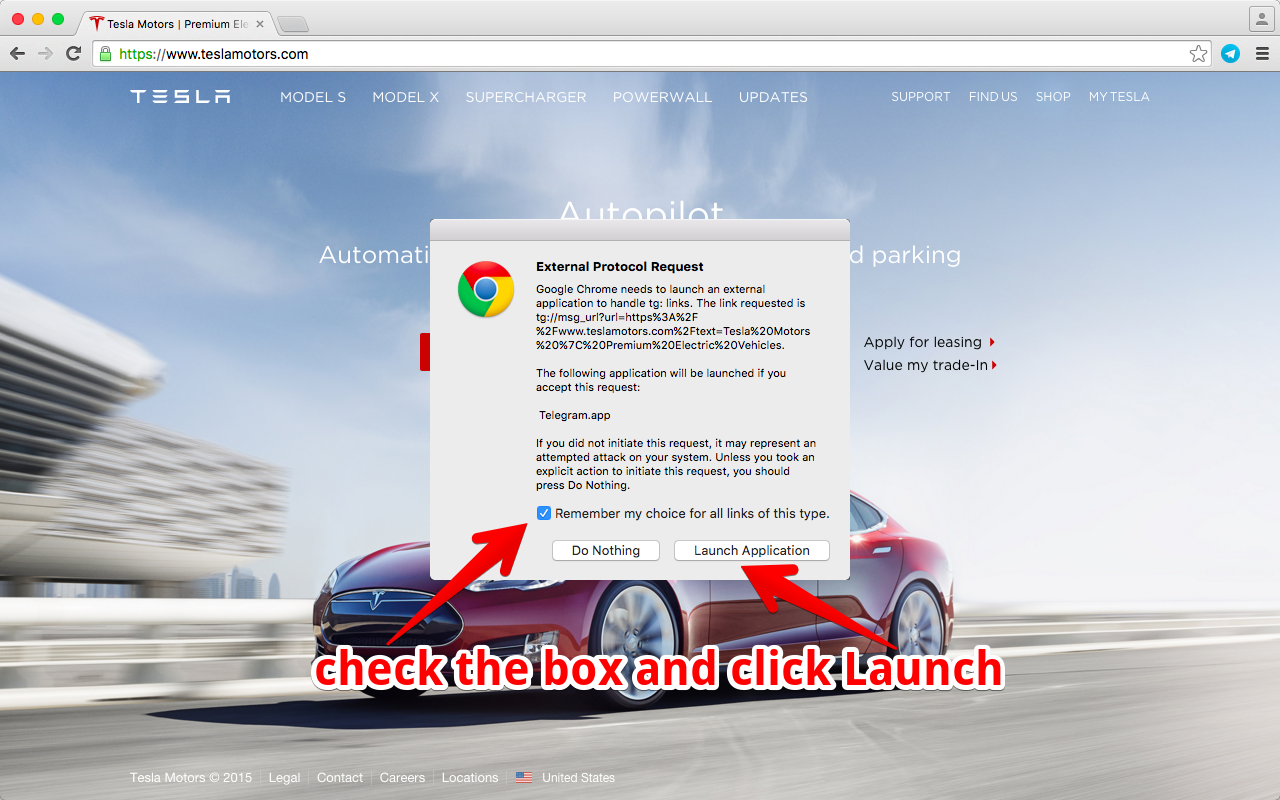This screenshot has width=1280, height=800.
Task: Click the address bar URL field
Action: pos(650,54)
